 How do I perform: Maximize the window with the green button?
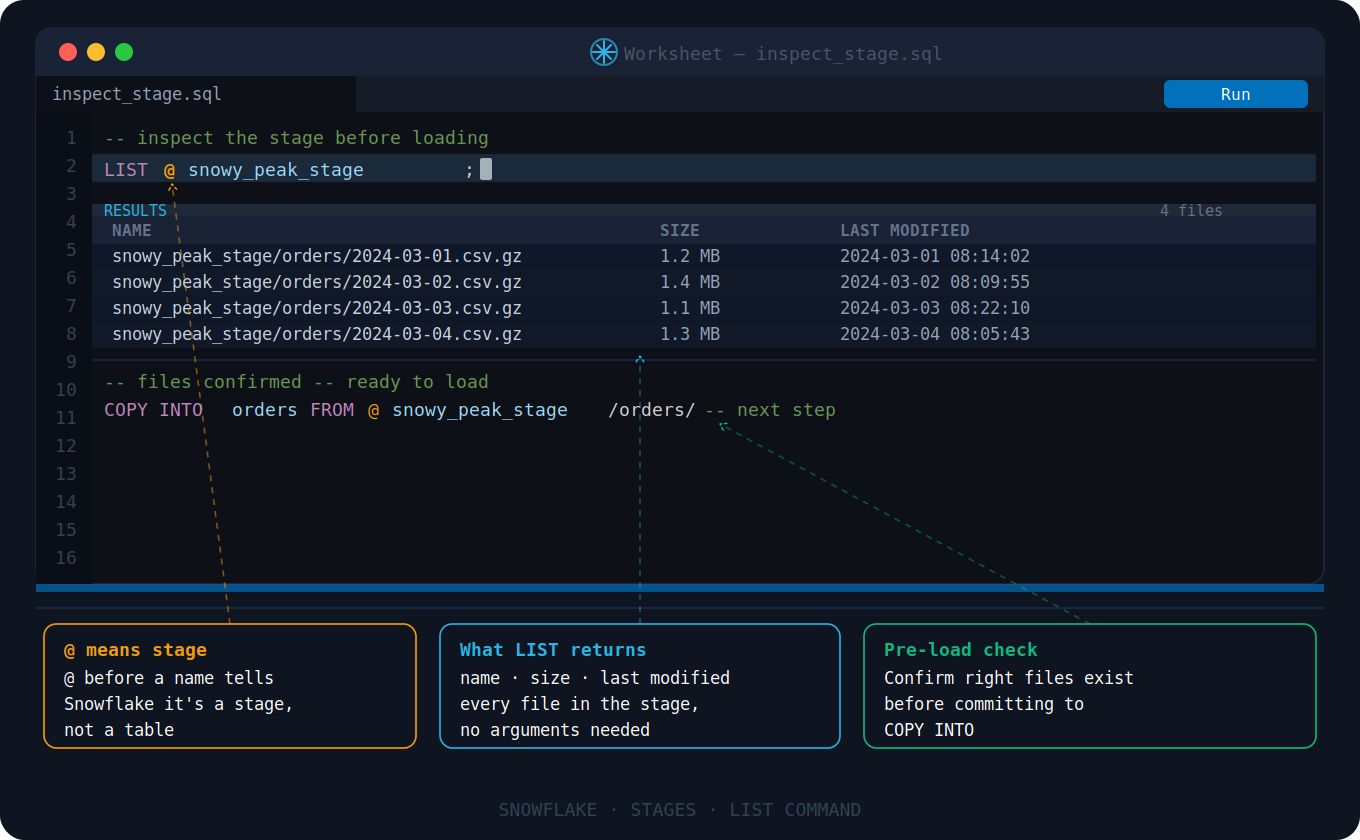point(124,52)
